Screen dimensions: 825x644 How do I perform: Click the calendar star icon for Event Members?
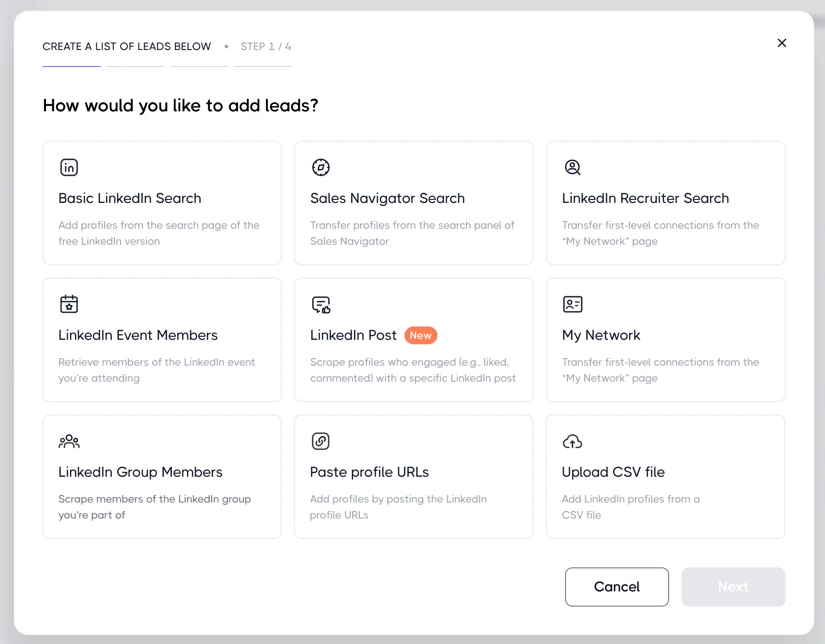tap(69, 304)
